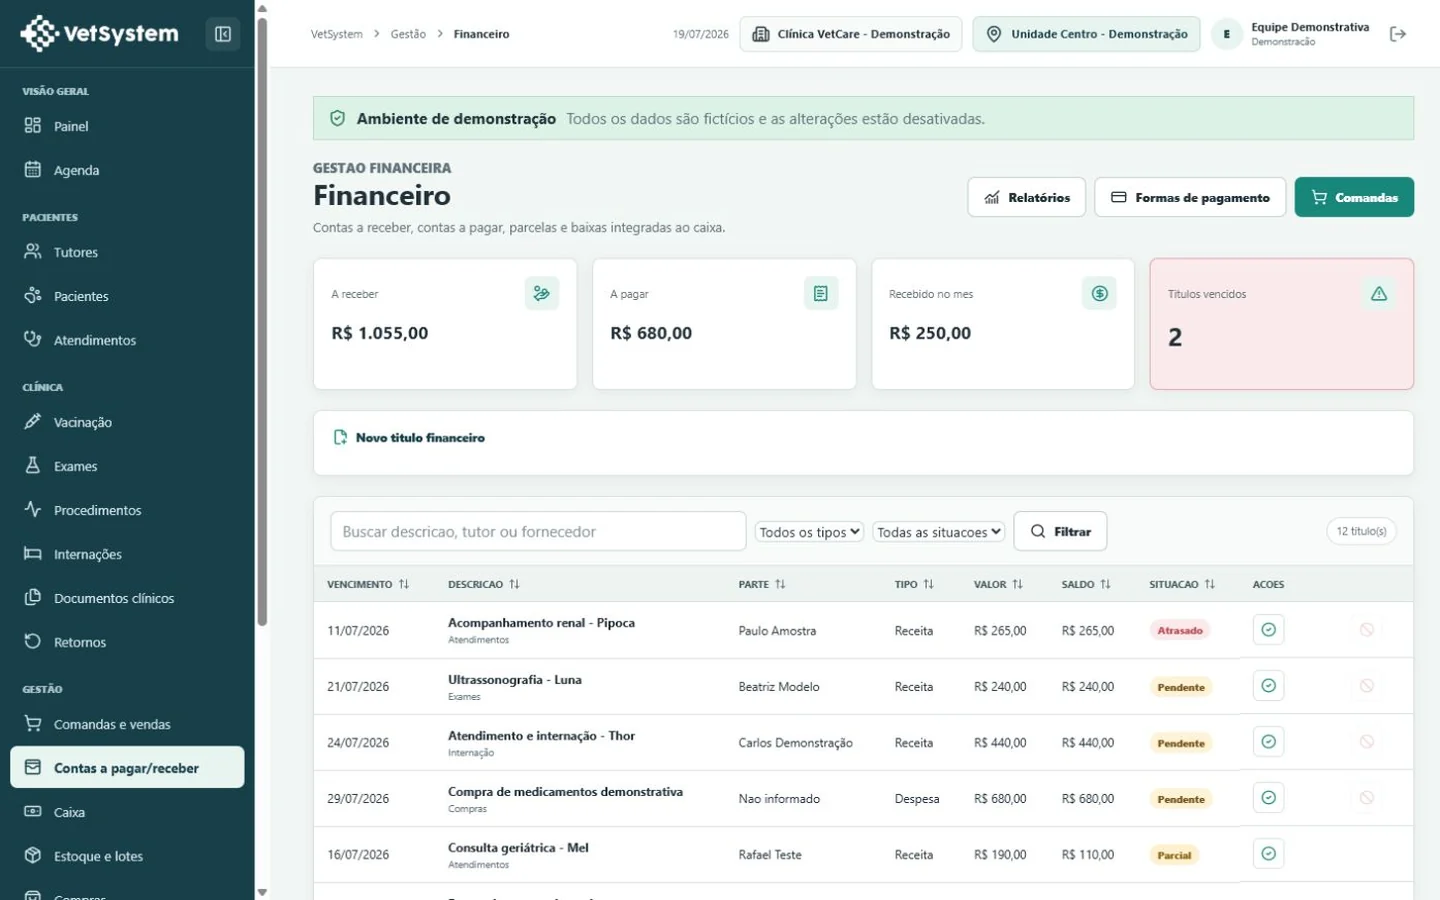Click the Estoque e lotes box icon
This screenshot has width=1440, height=900.
point(33,855)
